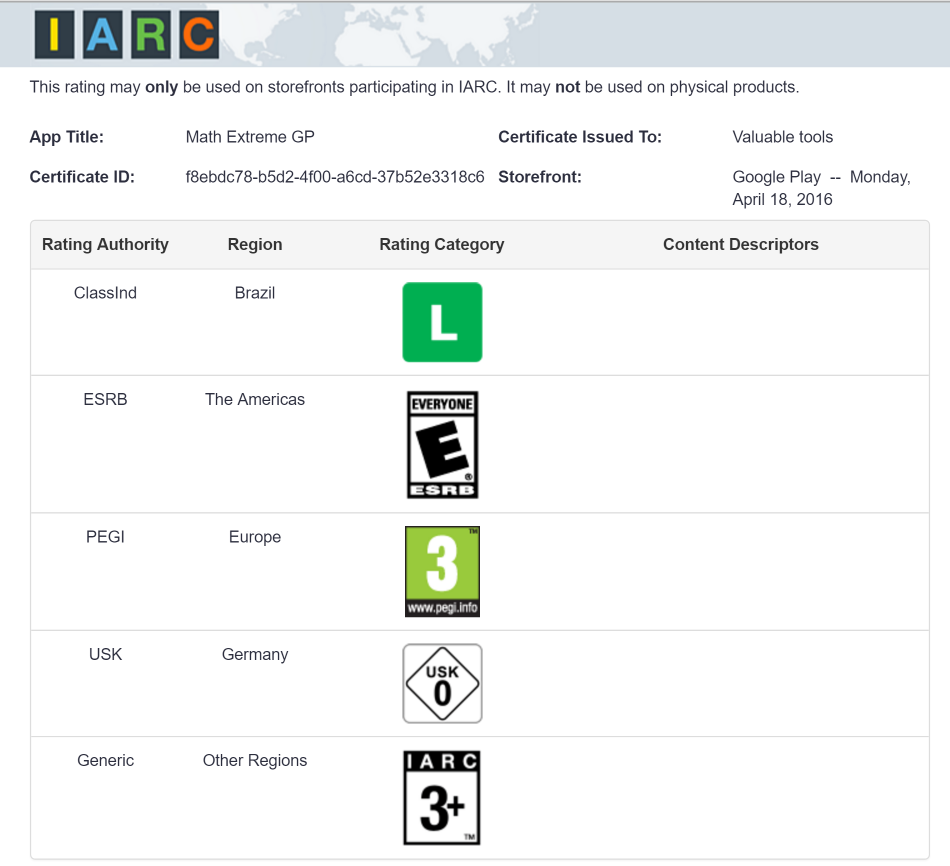Click The Americas region cell

click(255, 399)
